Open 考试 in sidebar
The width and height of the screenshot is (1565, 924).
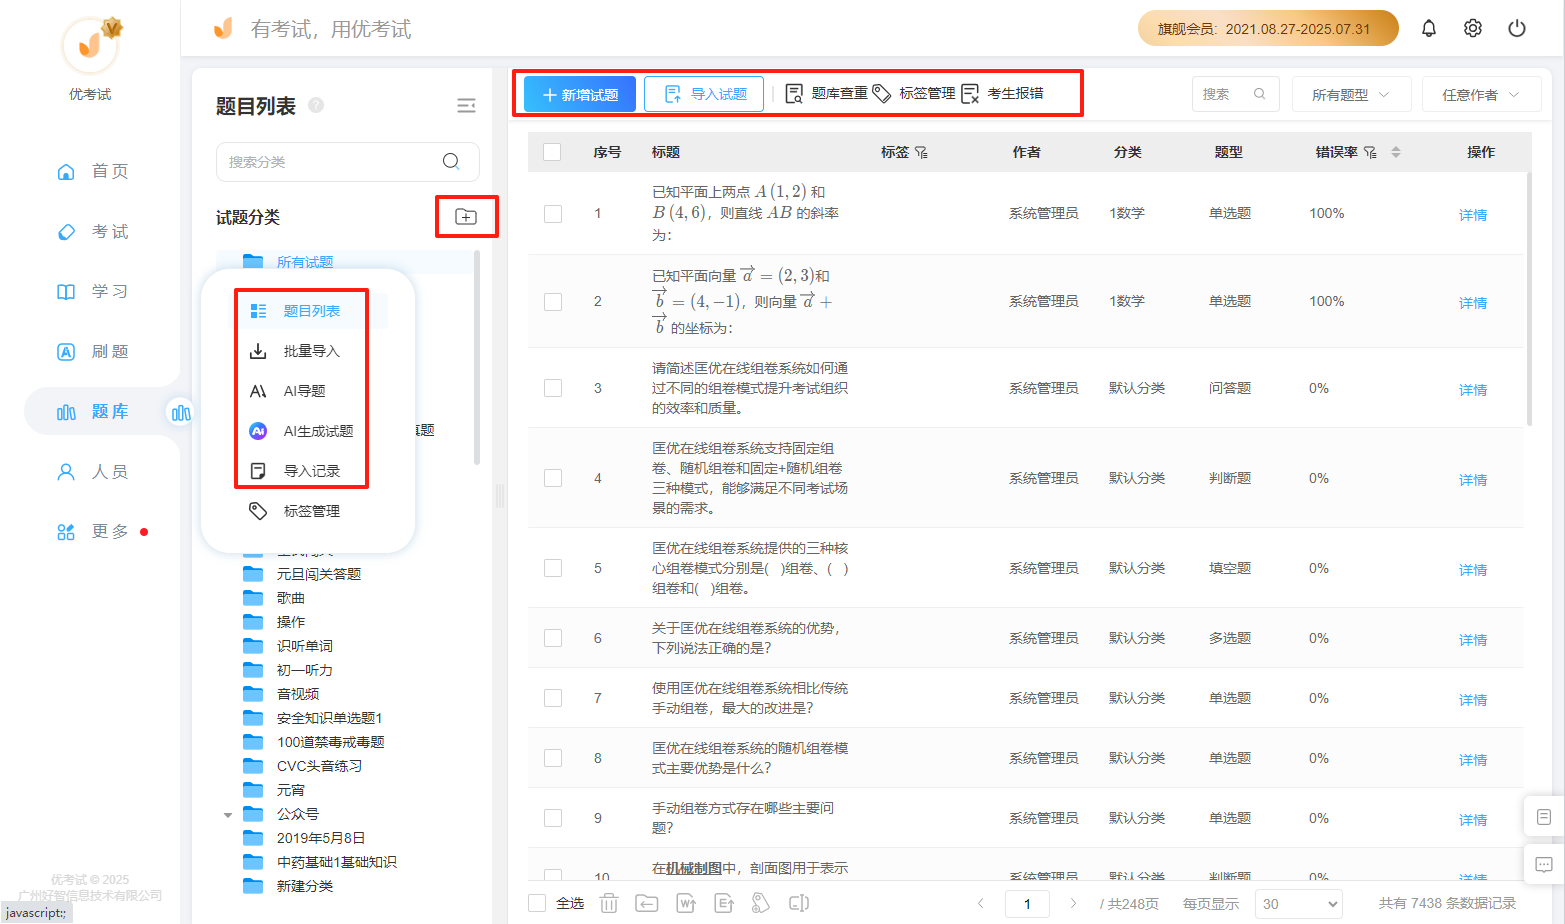point(92,231)
